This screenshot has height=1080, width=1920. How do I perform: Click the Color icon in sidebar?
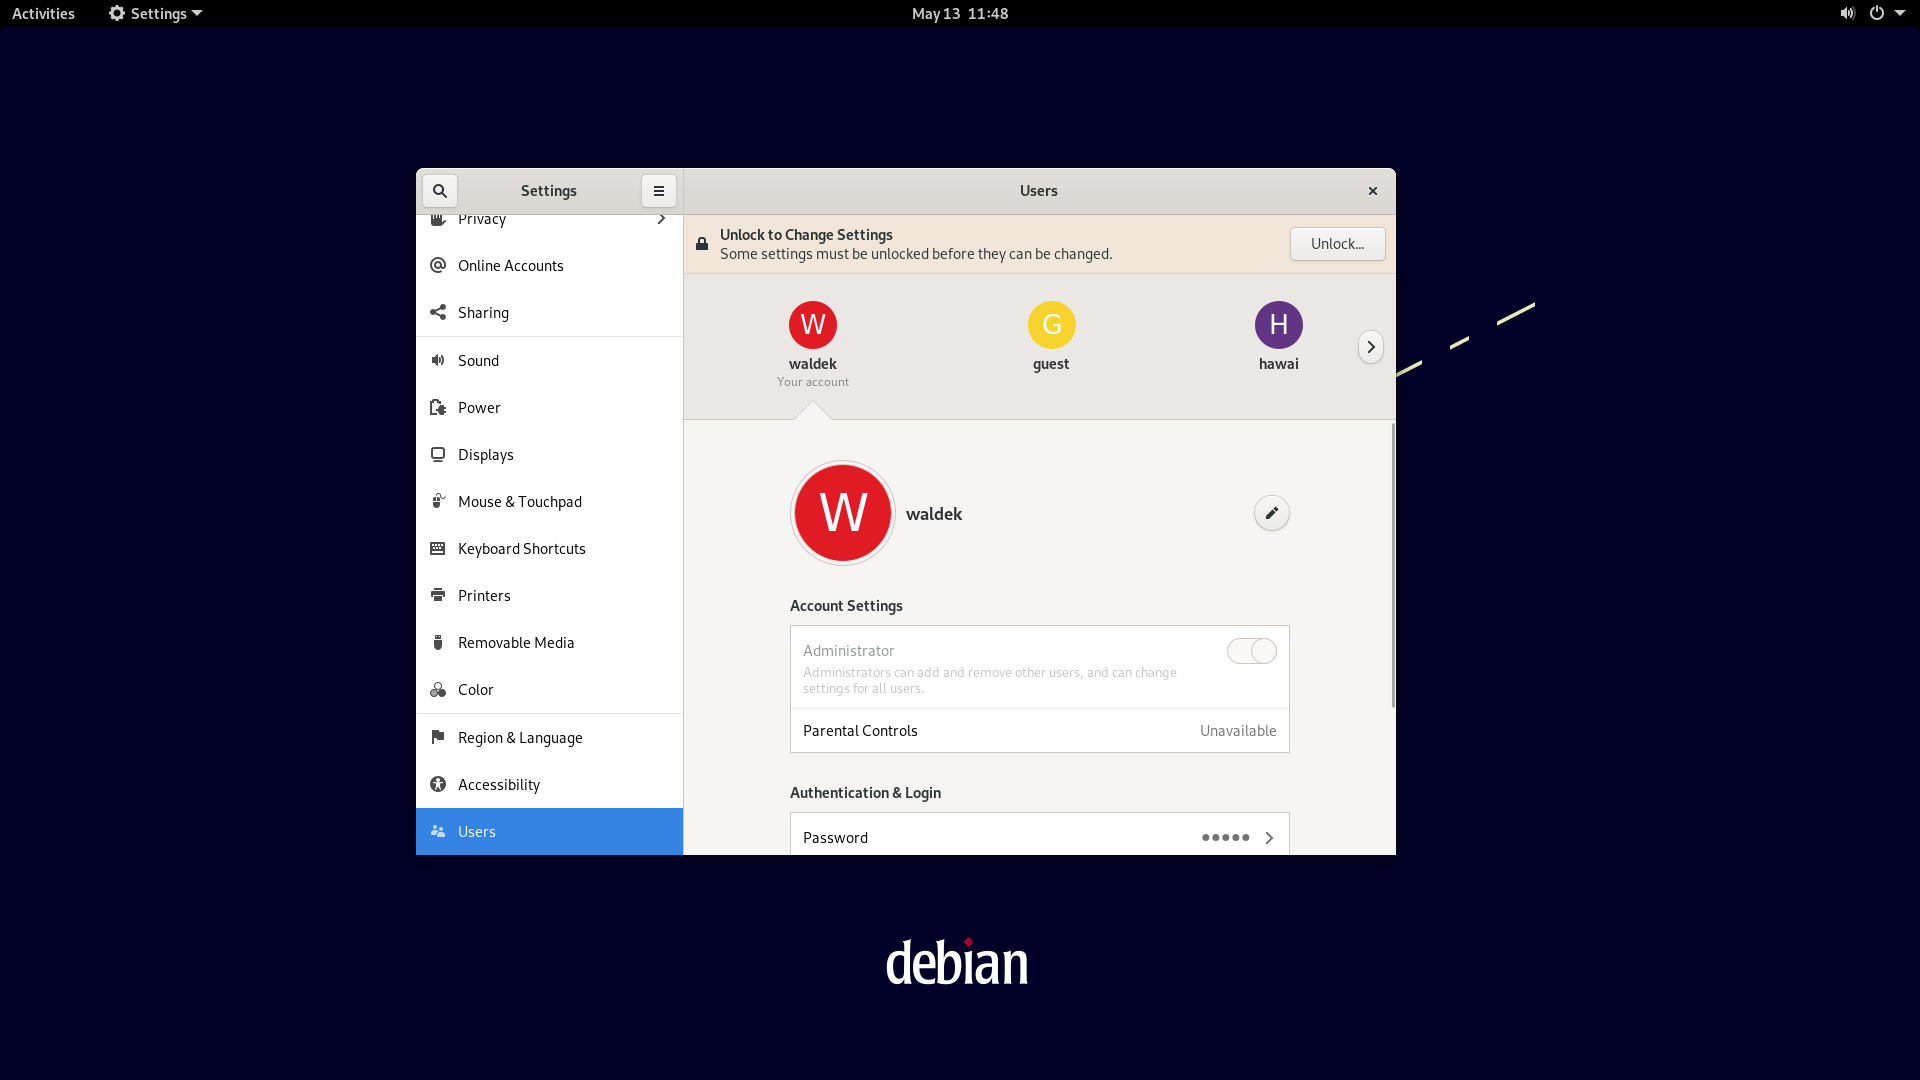tap(438, 689)
